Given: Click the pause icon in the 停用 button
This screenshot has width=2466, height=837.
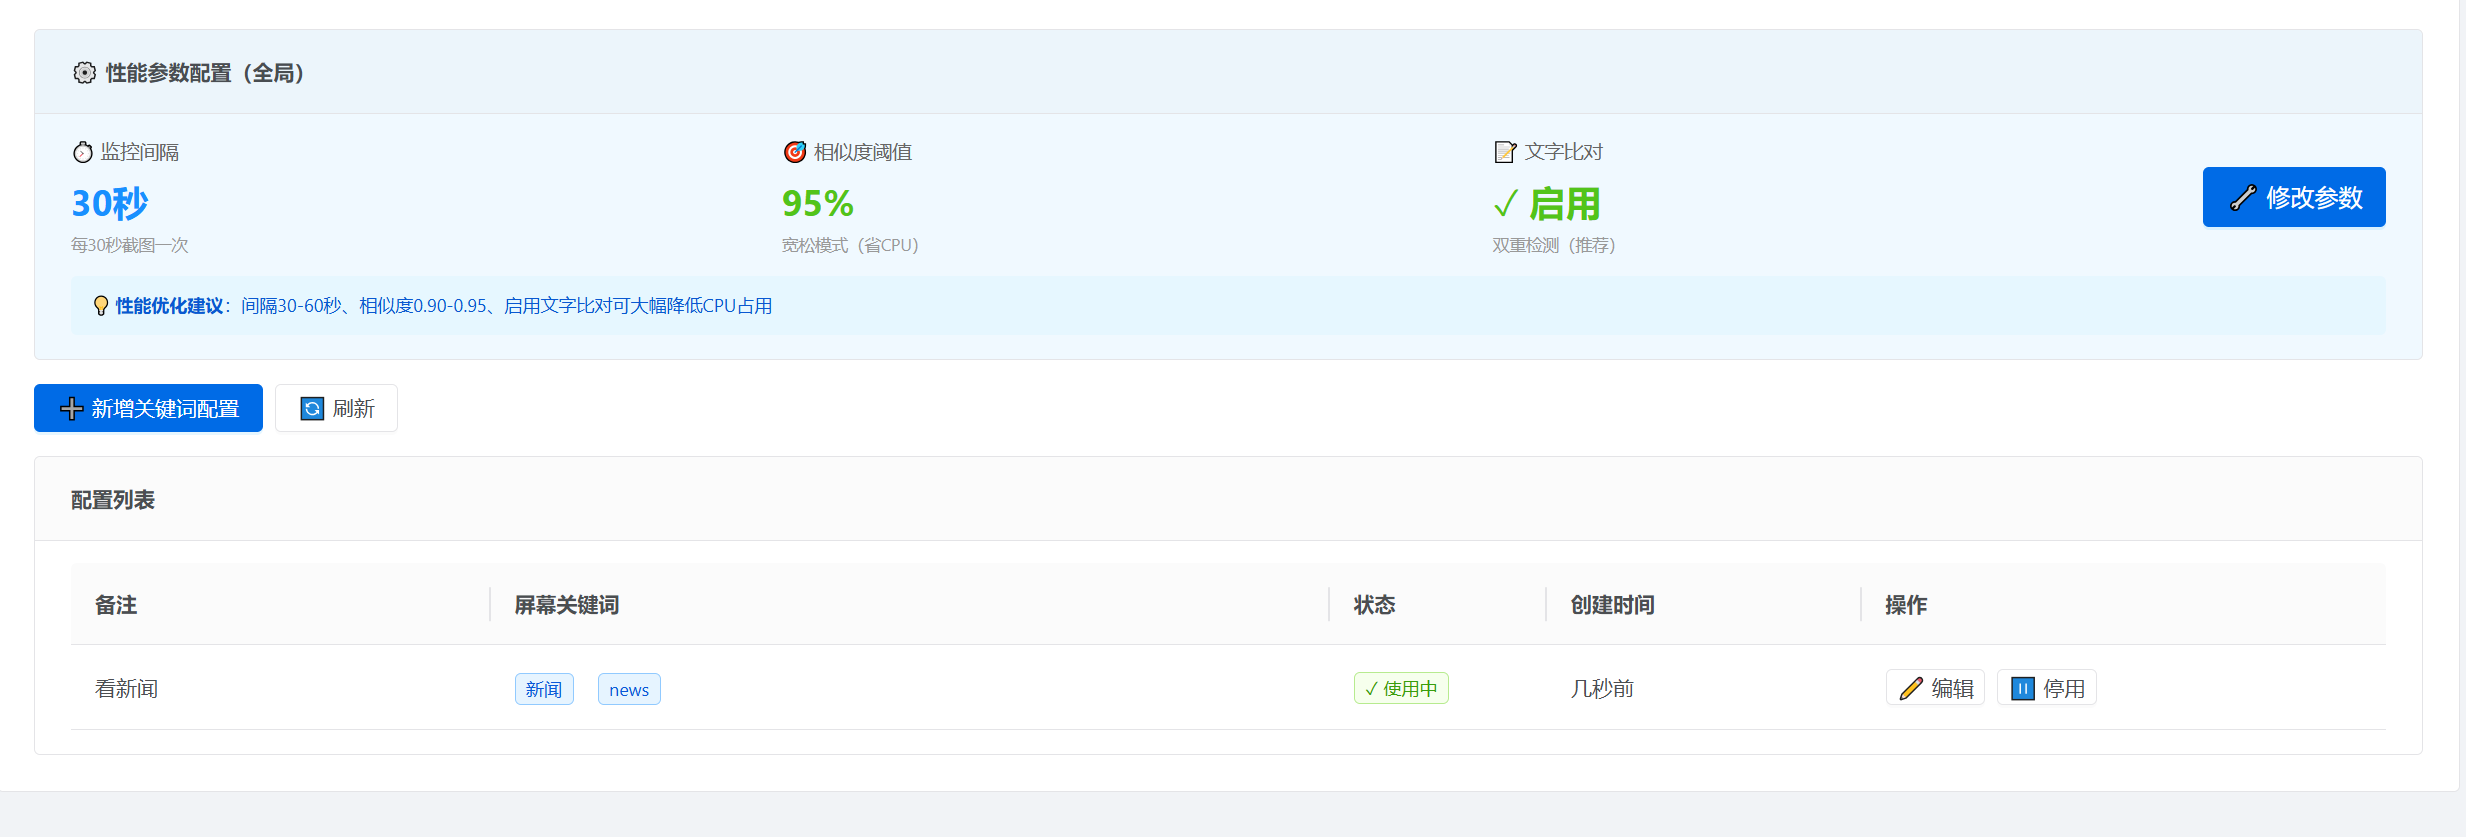Looking at the screenshot, I should pos(2022,689).
